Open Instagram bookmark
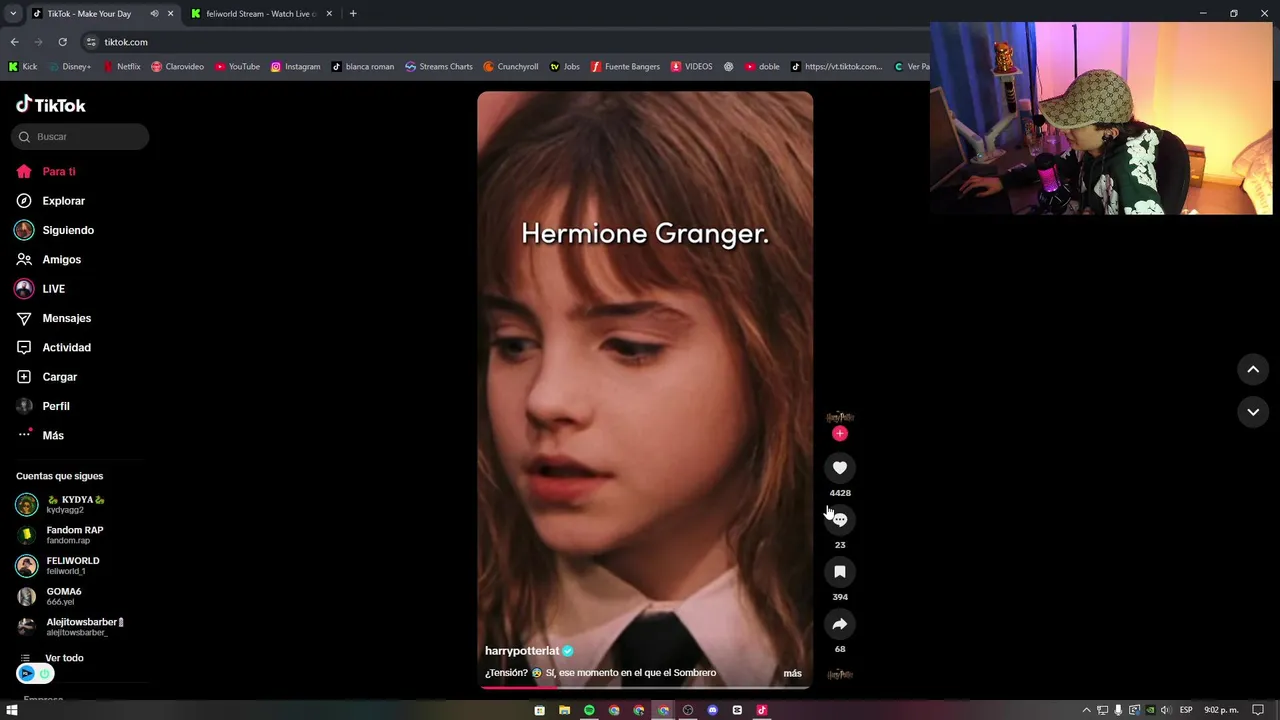Image resolution: width=1280 pixels, height=720 pixels. pos(295,67)
